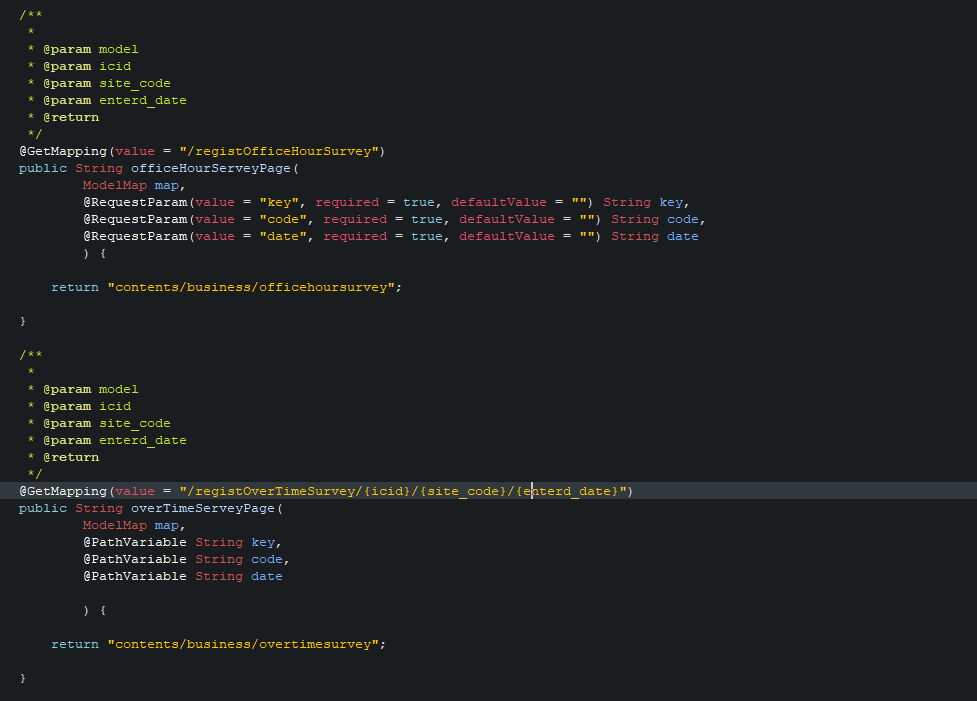Click "@param model" in the first Javadoc
Viewport: 977px width, 701px height.
[91, 49]
